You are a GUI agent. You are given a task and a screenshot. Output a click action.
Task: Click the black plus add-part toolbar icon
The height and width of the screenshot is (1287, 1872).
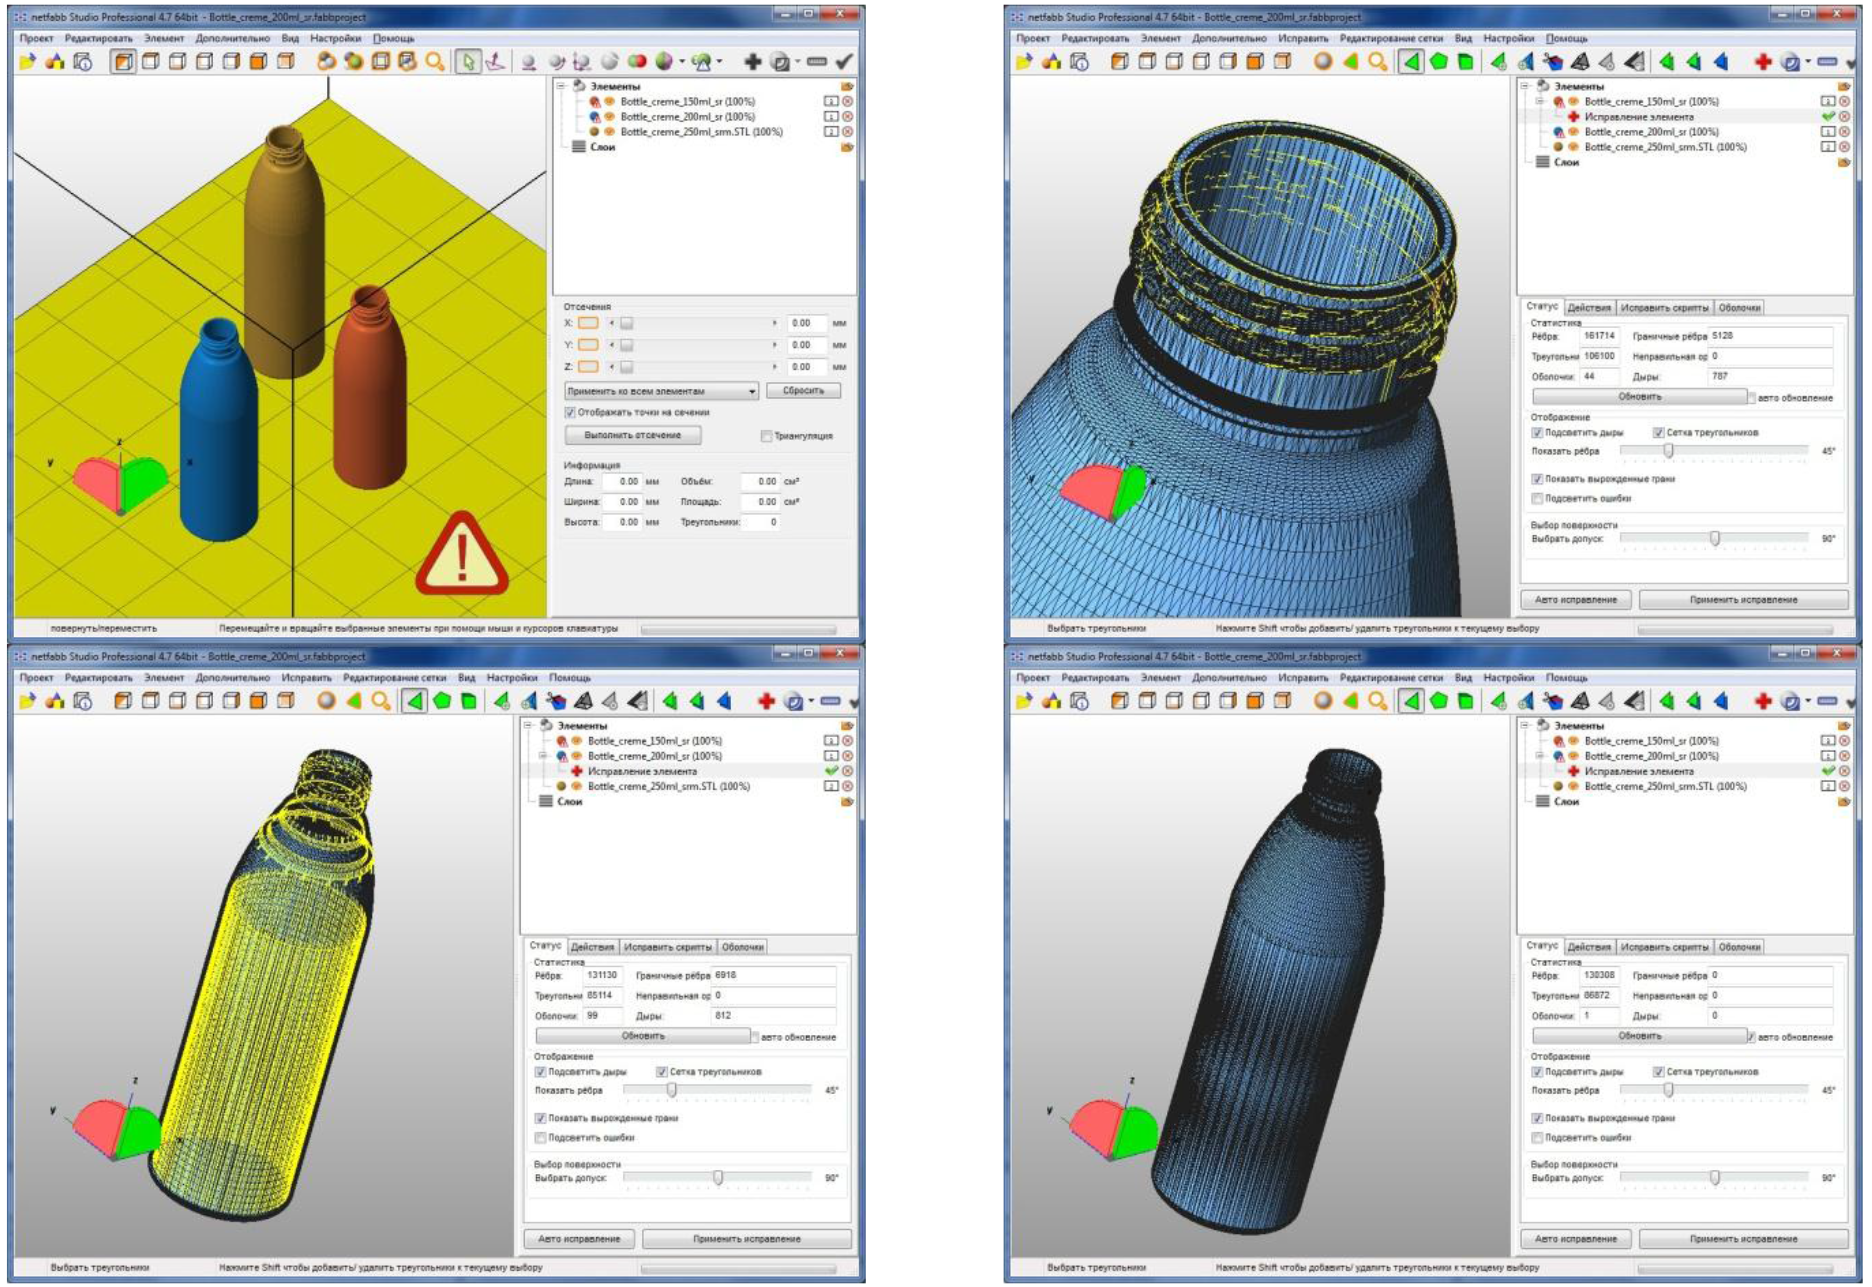click(x=753, y=62)
